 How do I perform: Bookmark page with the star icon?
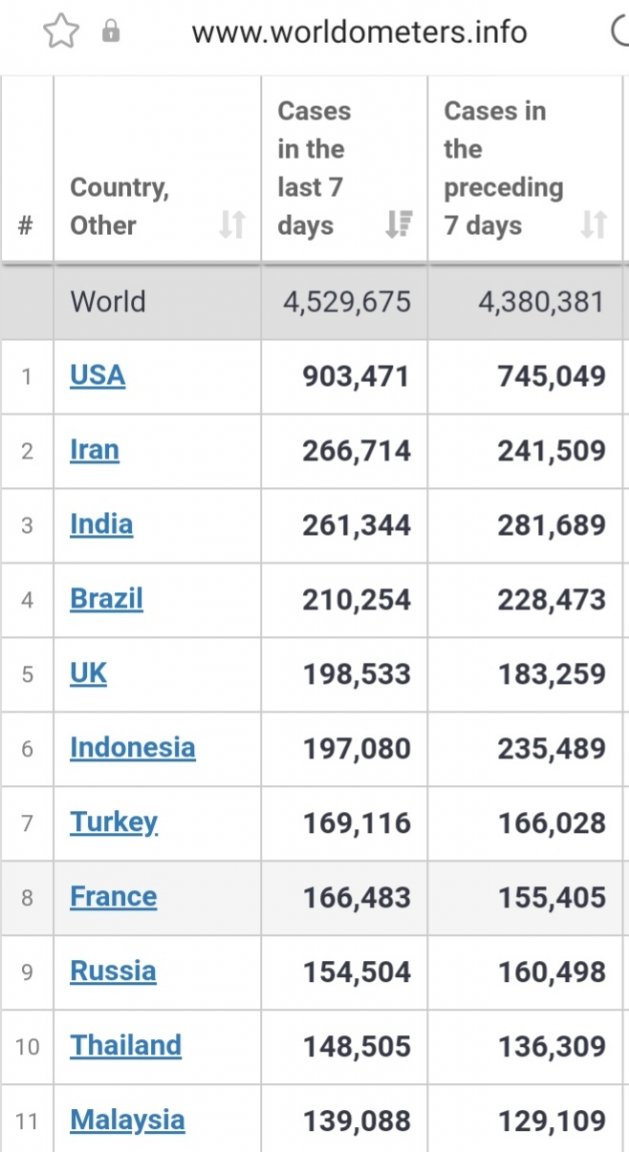(x=61, y=32)
